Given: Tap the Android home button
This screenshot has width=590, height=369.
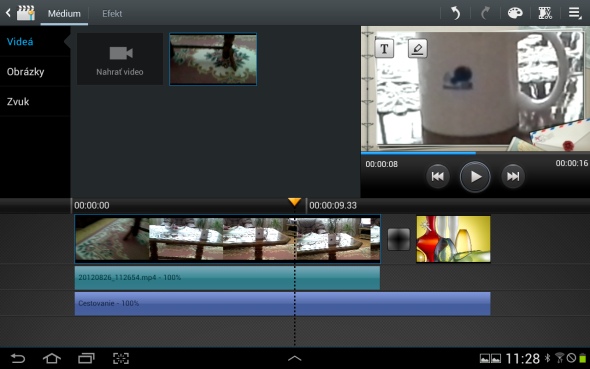Looking at the screenshot, I should coord(52,358).
